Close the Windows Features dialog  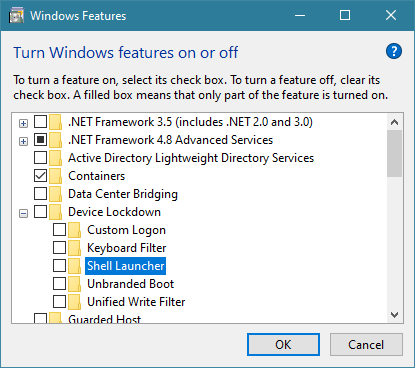(x=391, y=16)
